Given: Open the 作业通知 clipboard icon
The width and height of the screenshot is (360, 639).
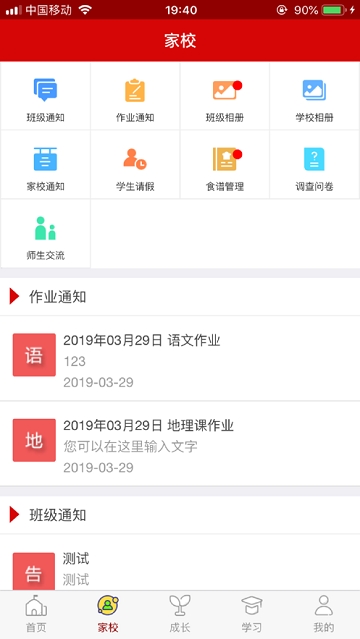Looking at the screenshot, I should tap(135, 90).
